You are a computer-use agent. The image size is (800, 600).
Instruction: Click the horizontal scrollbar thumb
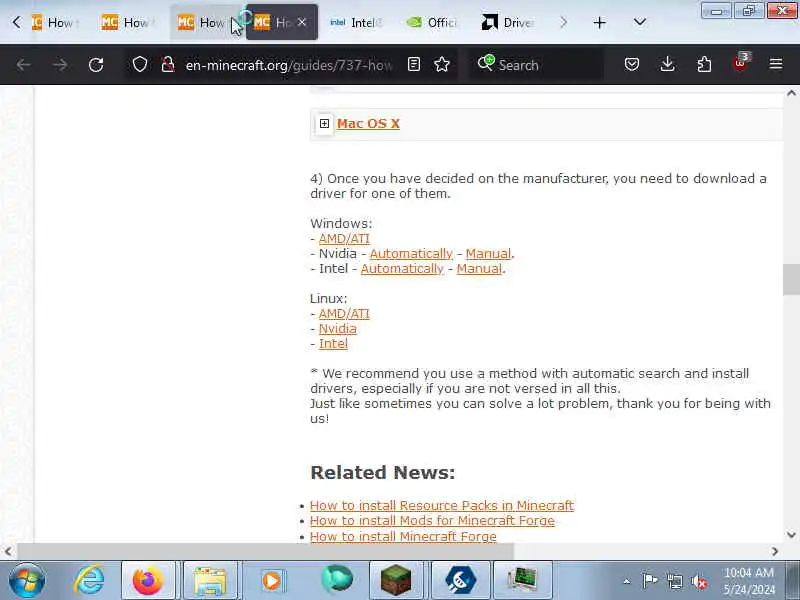[265, 551]
